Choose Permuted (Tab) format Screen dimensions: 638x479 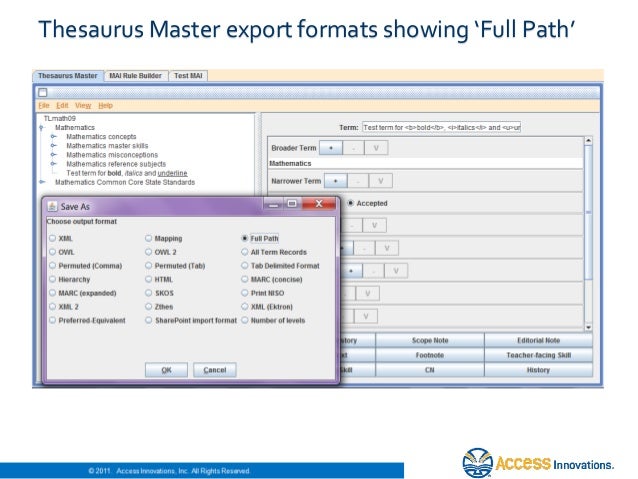[x=149, y=265]
